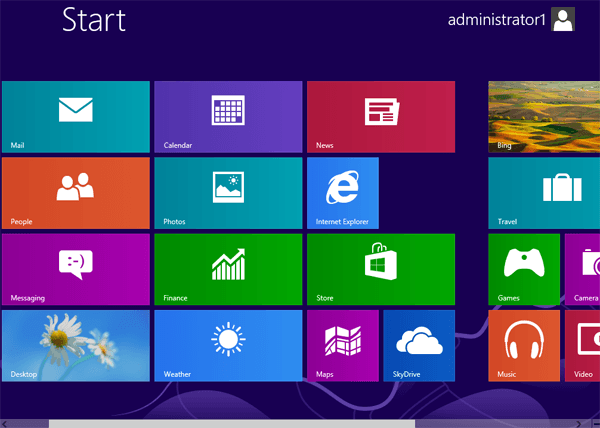The image size is (600, 428).
Task: Open the Maps tile
Action: 343,346
